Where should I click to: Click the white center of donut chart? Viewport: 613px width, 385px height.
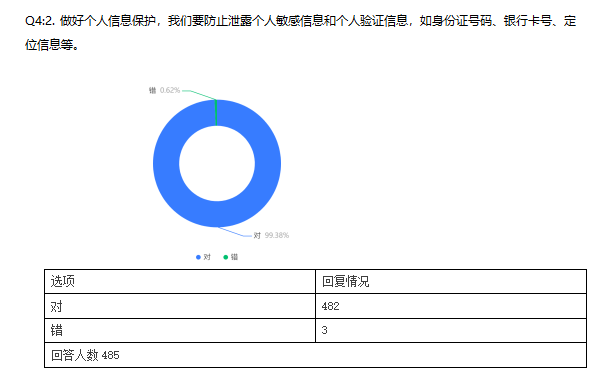[x=217, y=163]
